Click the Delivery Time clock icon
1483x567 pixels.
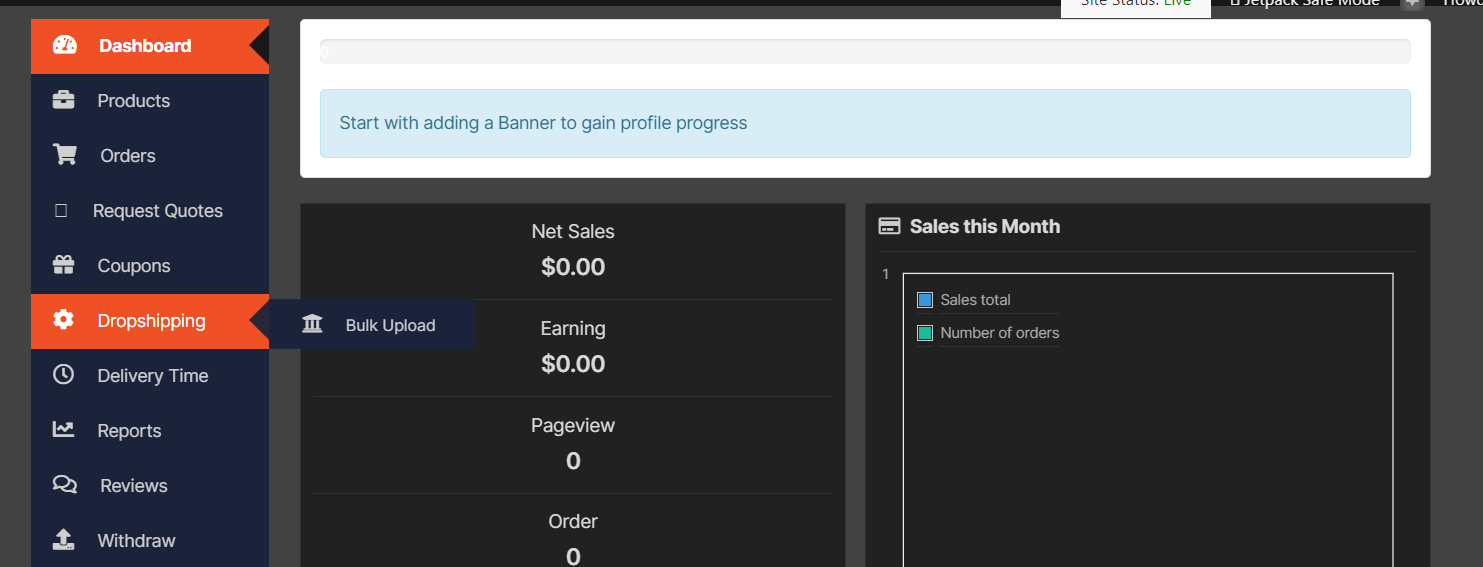[x=64, y=375]
